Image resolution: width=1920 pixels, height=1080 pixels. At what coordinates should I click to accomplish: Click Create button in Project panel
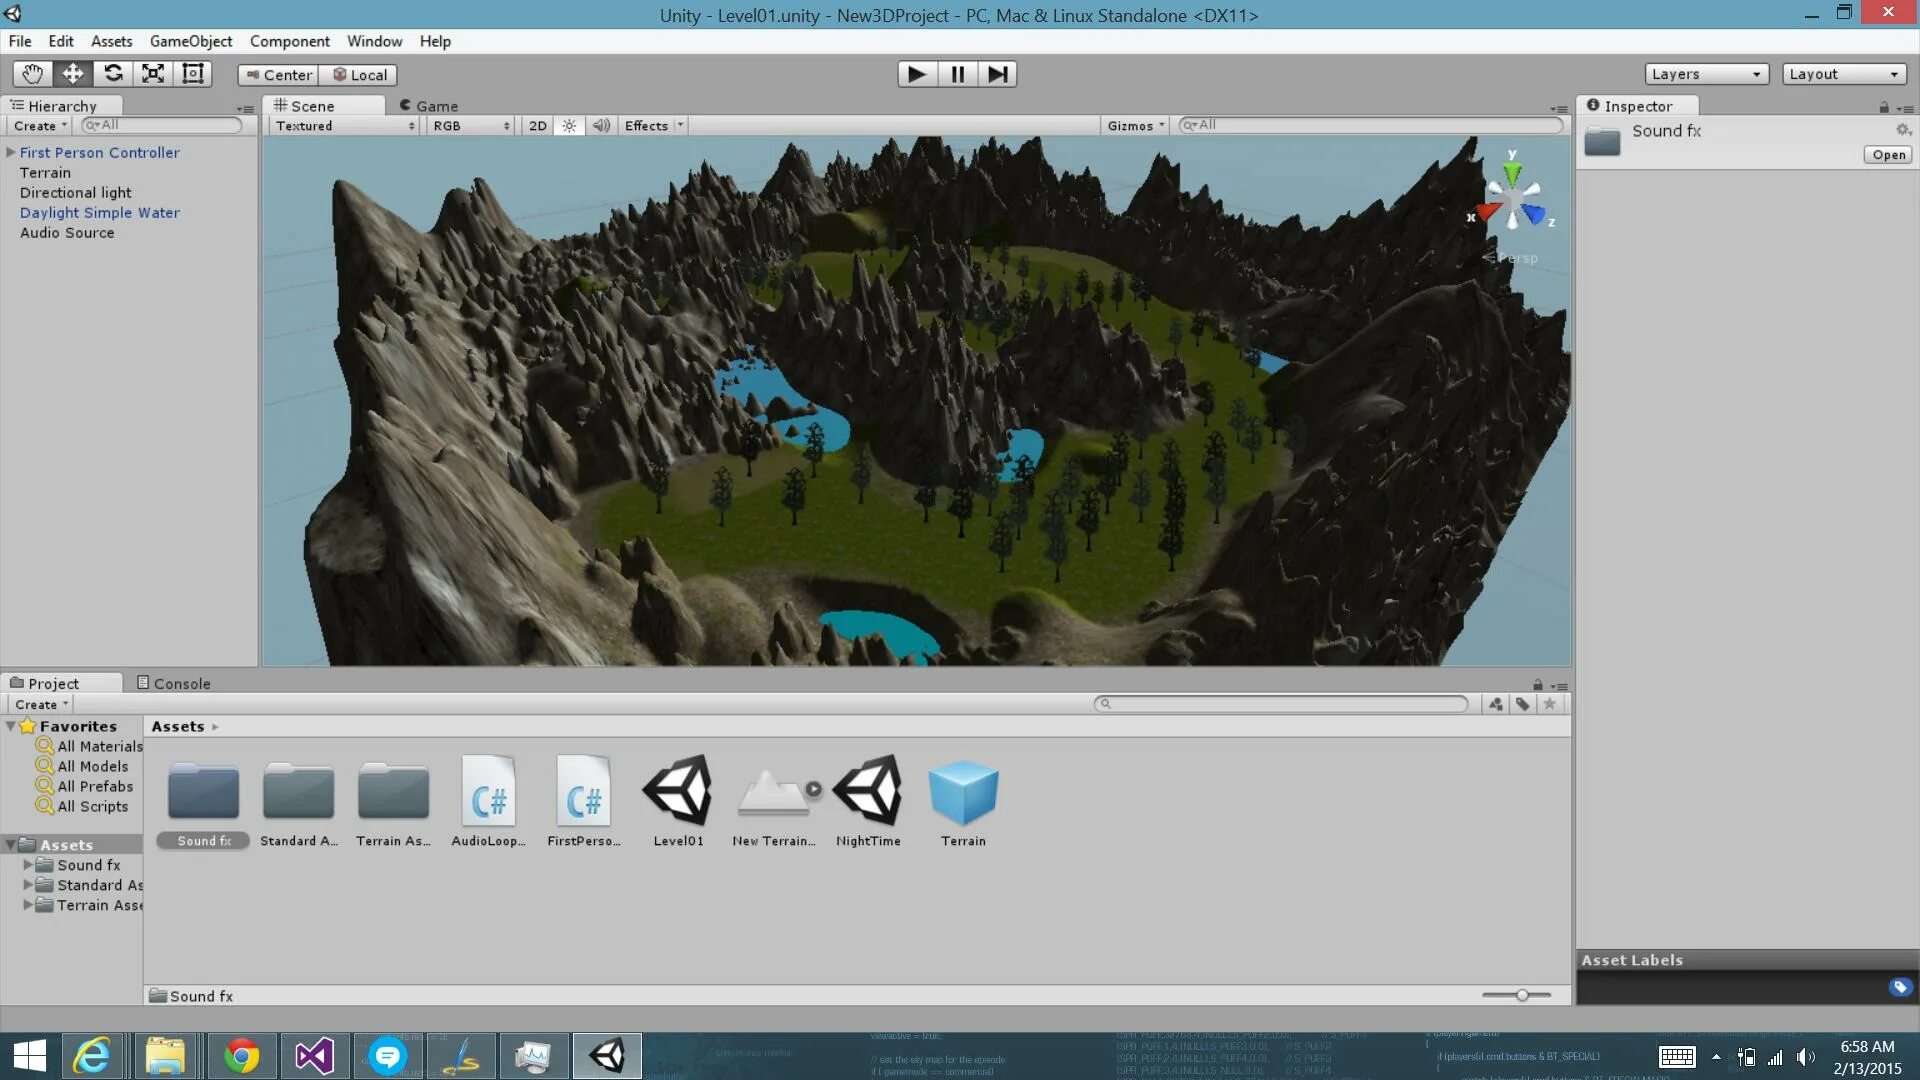click(37, 703)
